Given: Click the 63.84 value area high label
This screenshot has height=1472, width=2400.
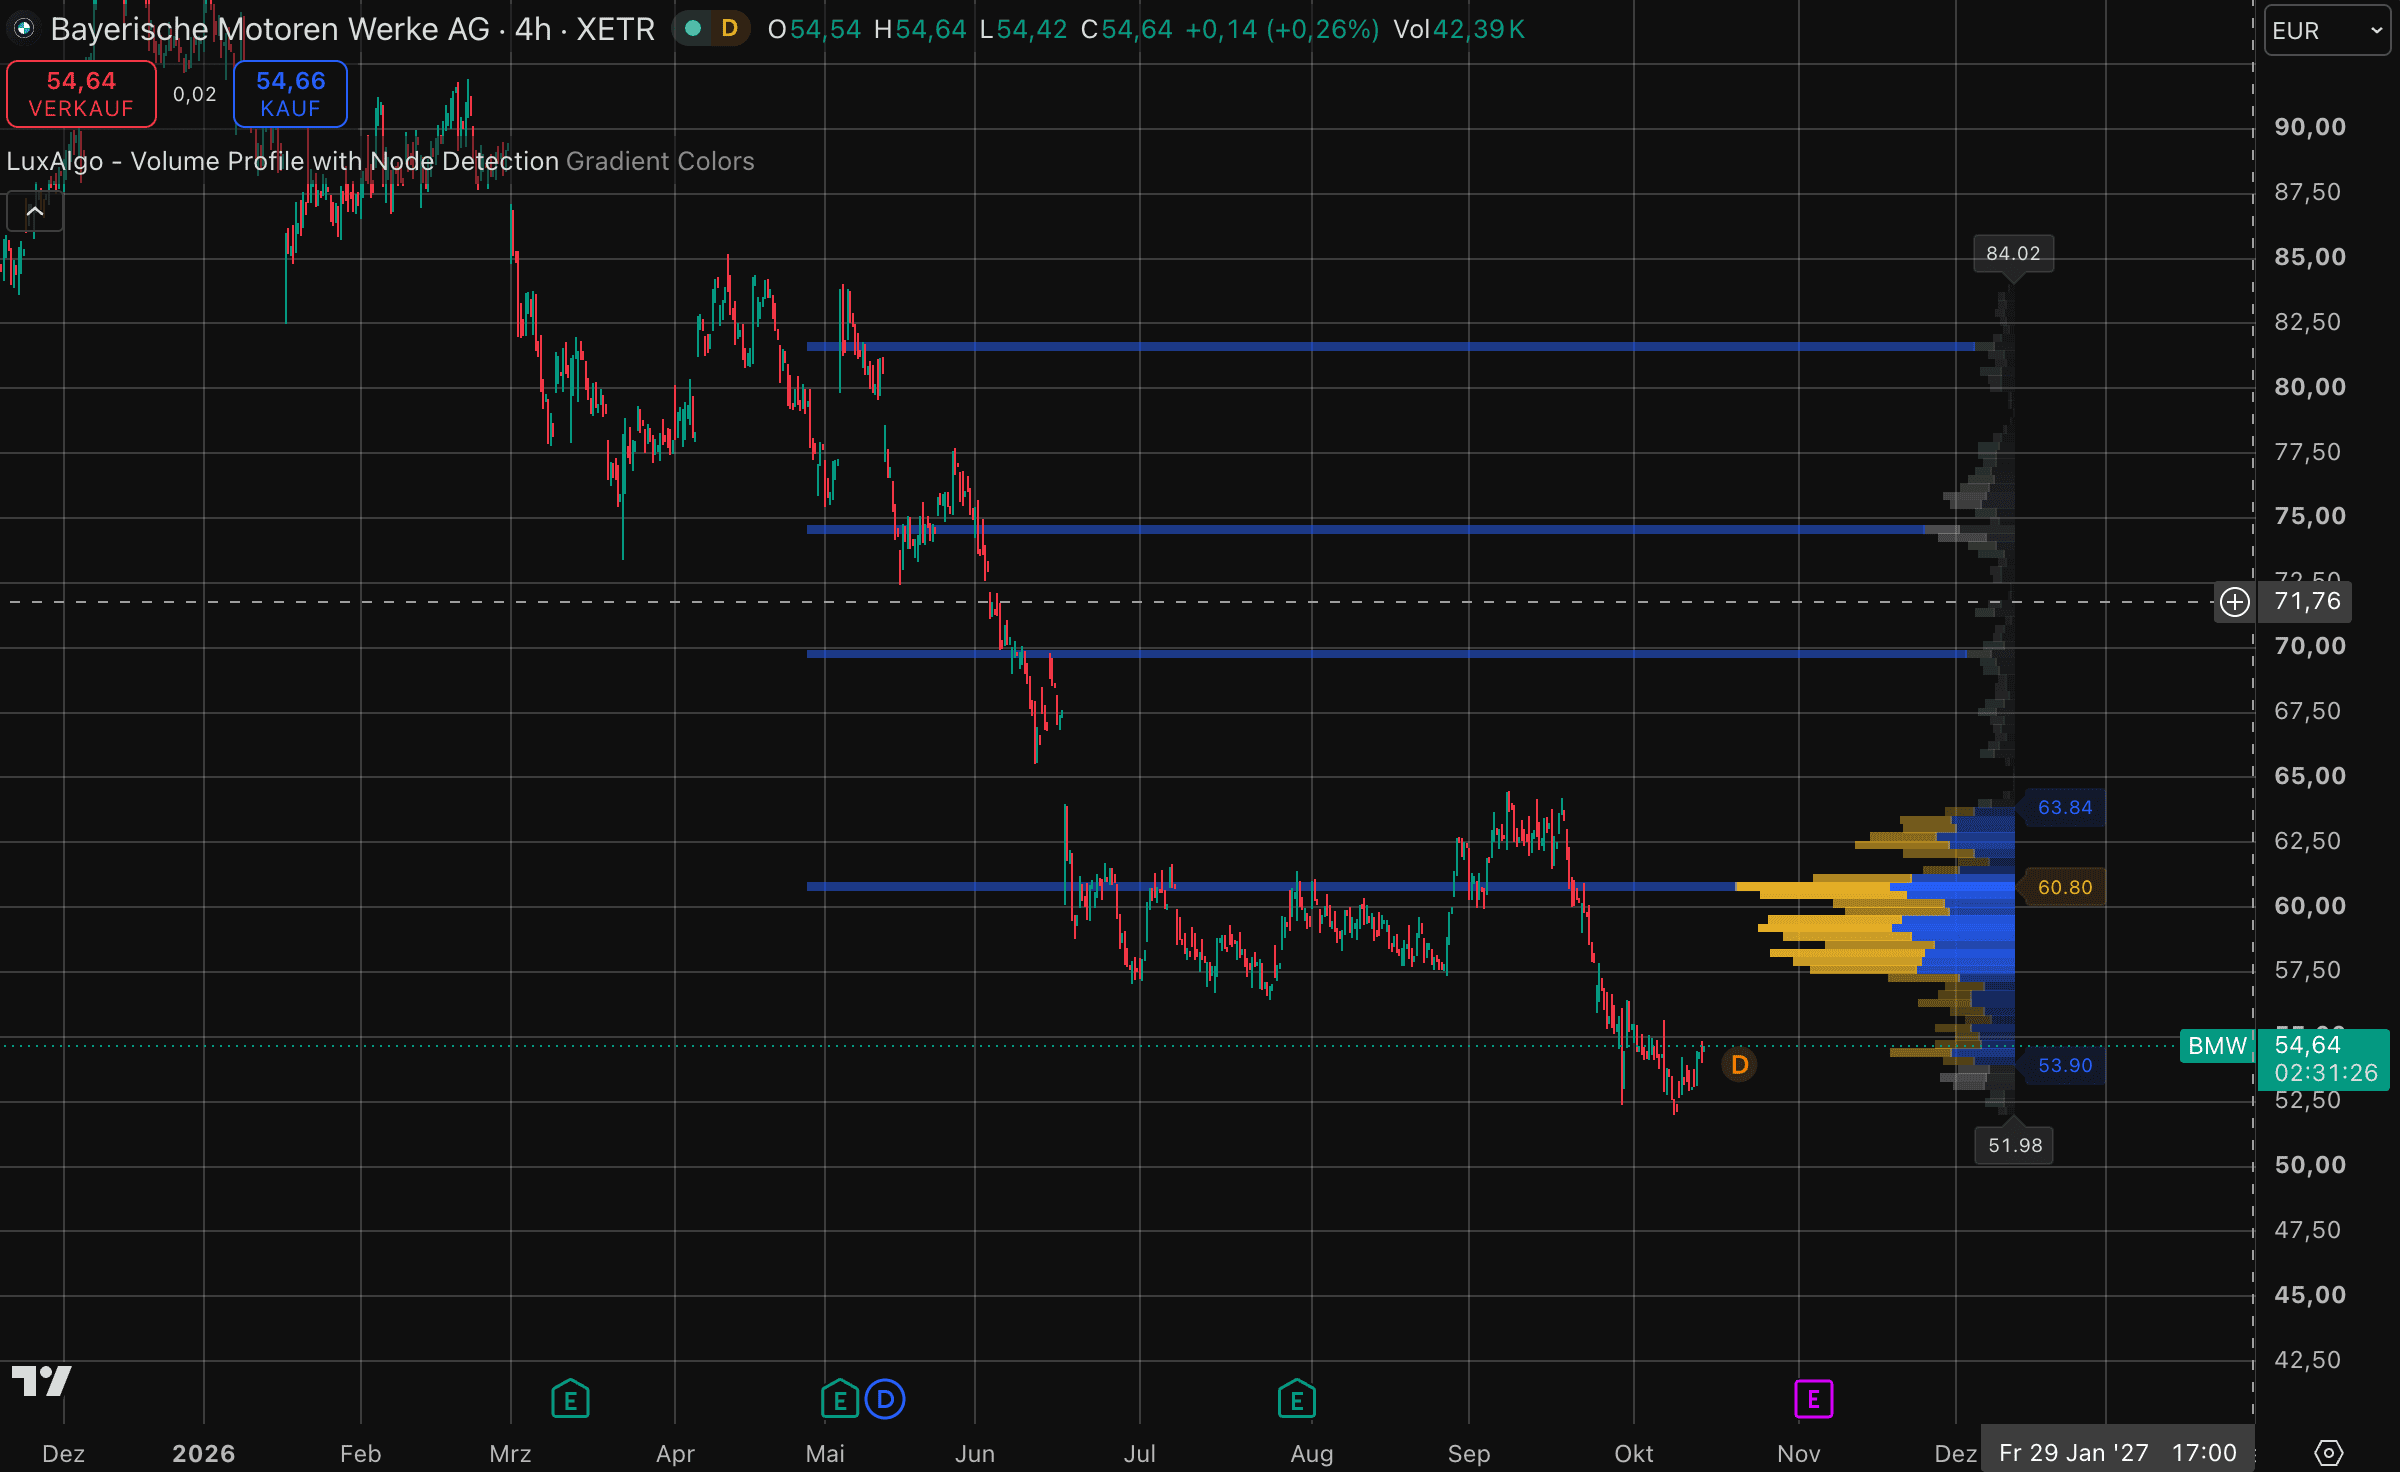Looking at the screenshot, I should tap(2064, 807).
